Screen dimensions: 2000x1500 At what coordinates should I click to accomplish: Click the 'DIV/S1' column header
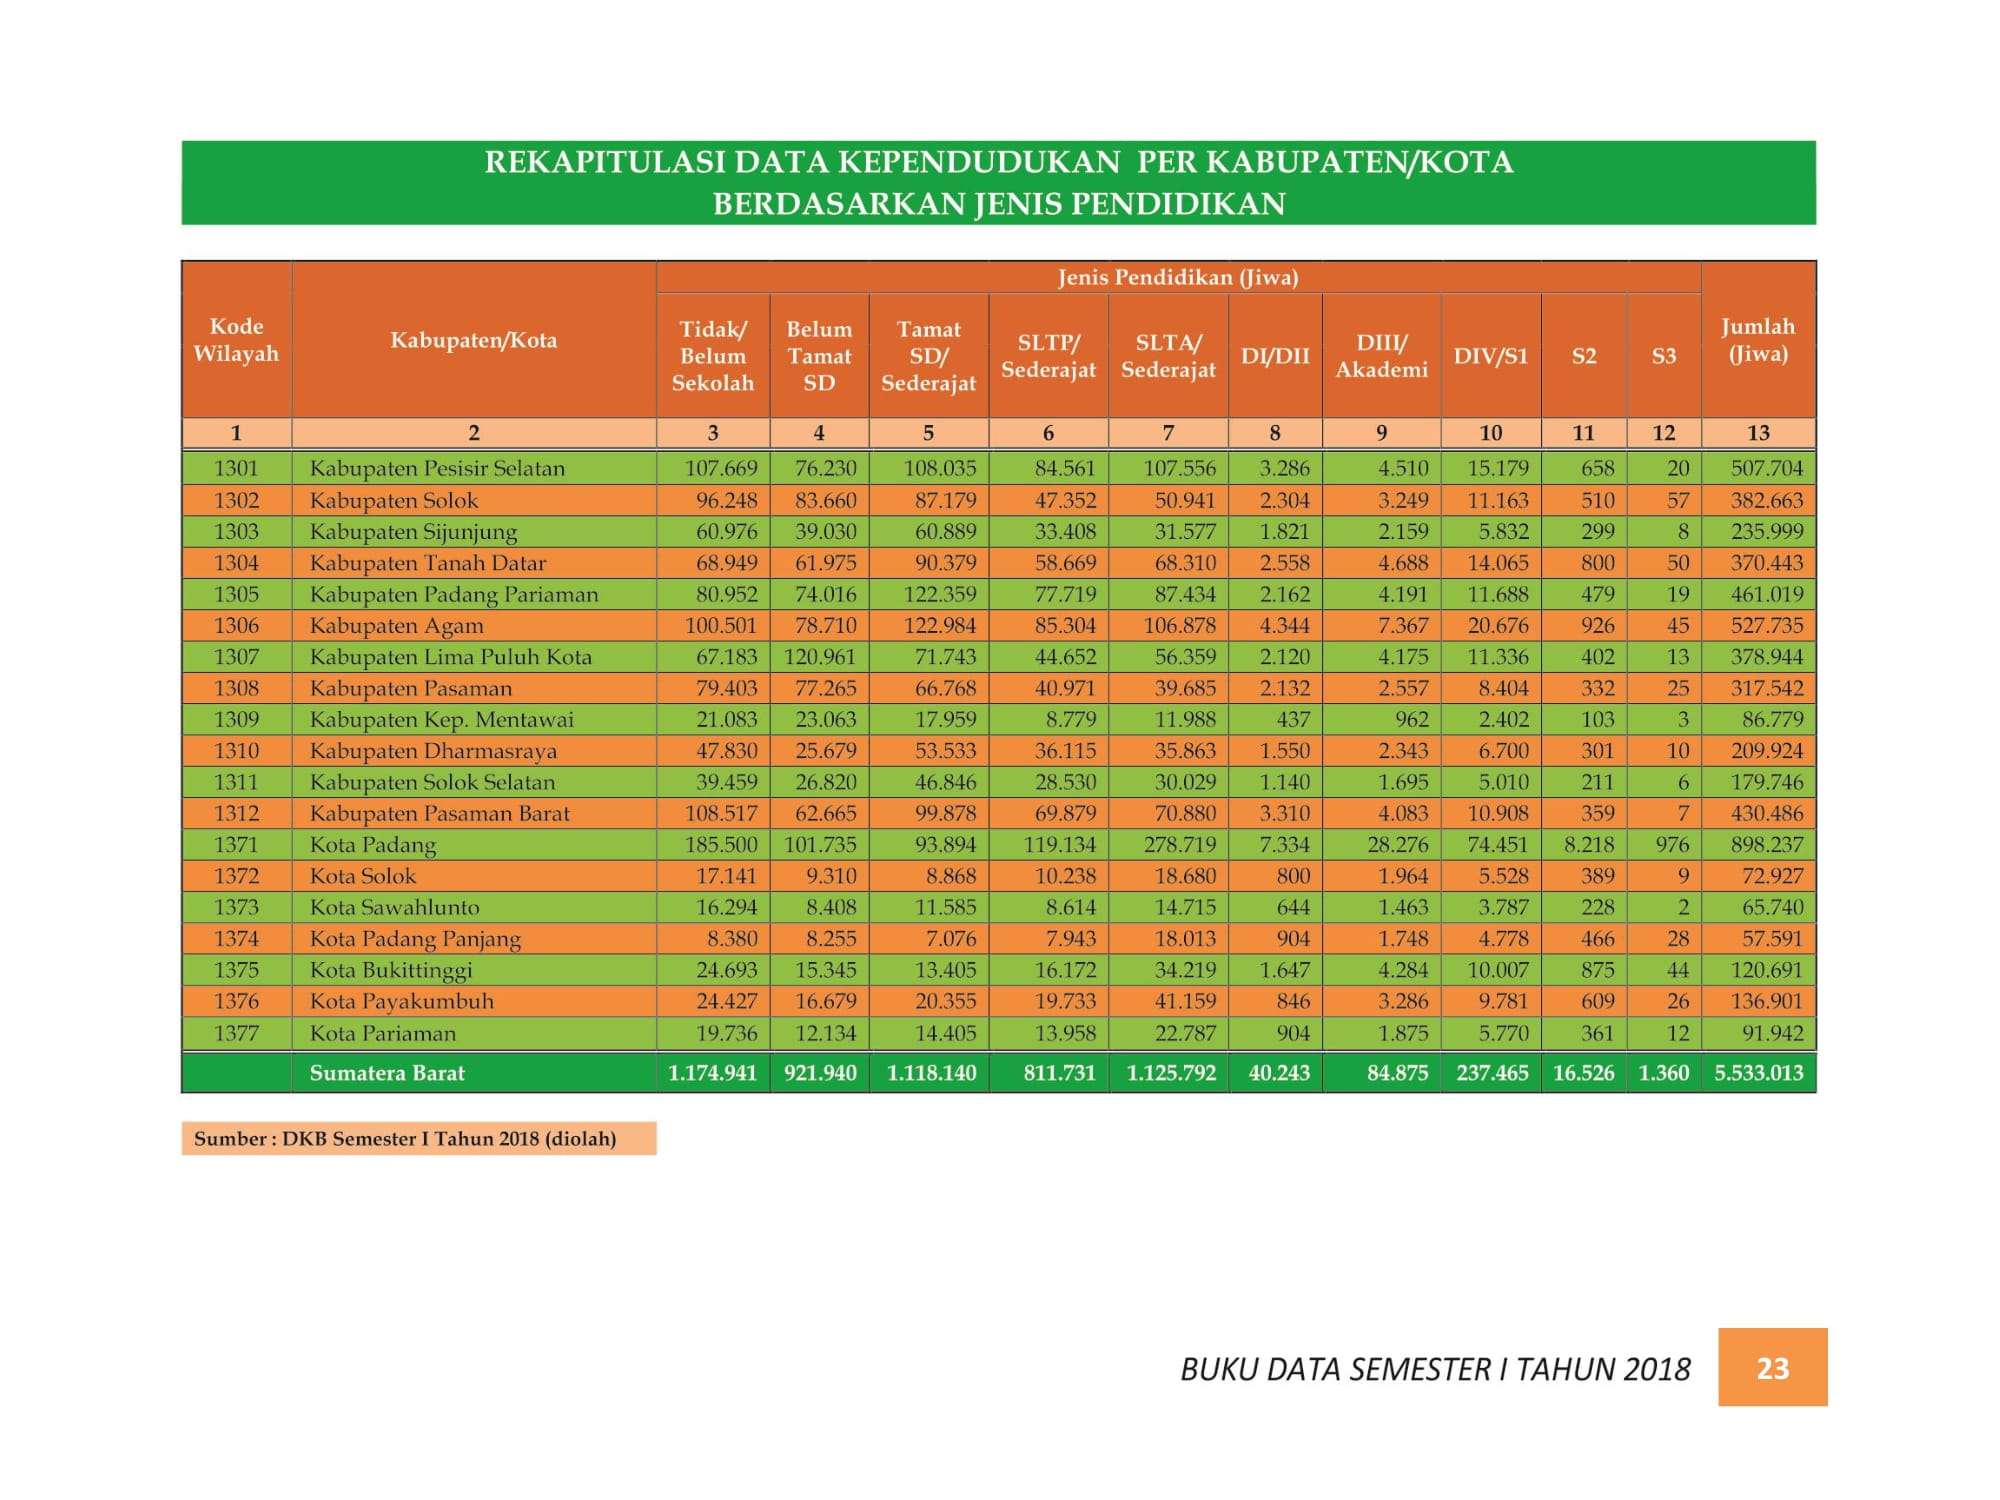[x=1490, y=356]
